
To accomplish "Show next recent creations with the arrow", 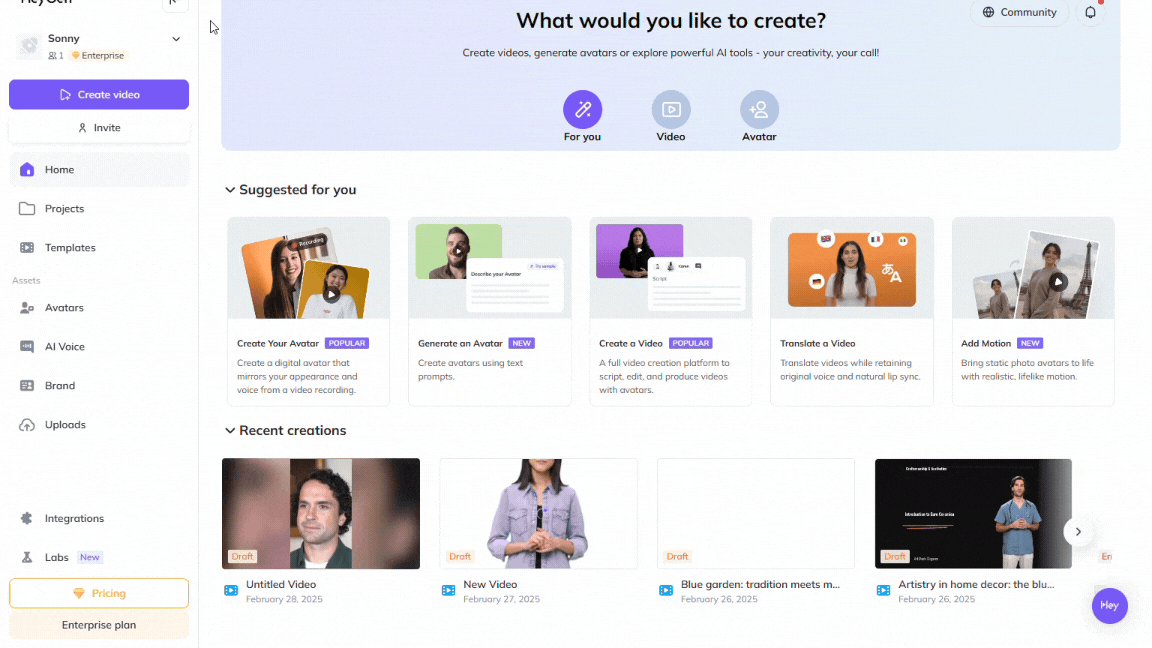I will tap(1078, 531).
